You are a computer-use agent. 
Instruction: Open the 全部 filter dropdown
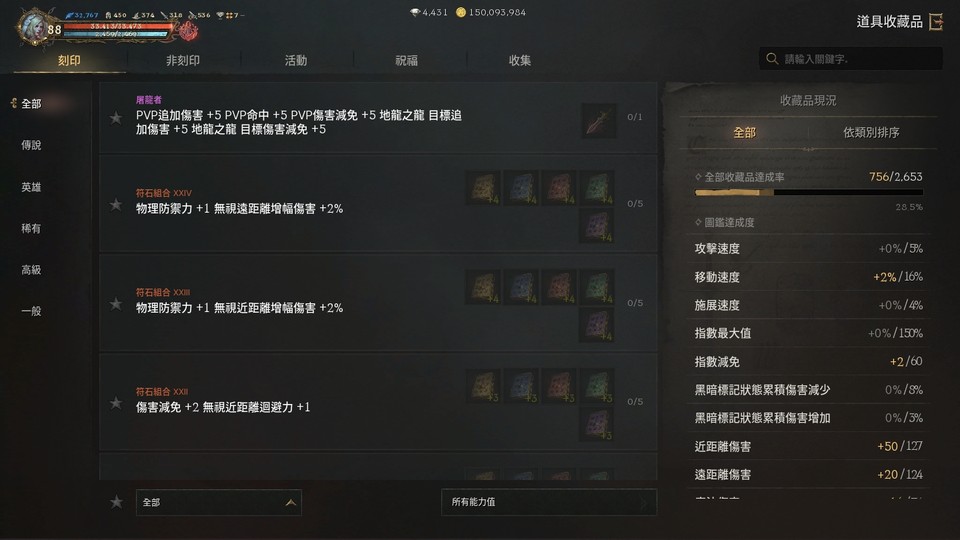[x=219, y=503]
